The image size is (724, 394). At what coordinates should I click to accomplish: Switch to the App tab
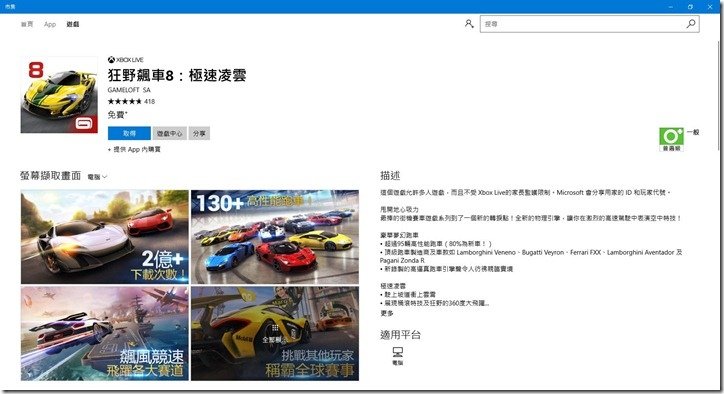(x=50, y=24)
